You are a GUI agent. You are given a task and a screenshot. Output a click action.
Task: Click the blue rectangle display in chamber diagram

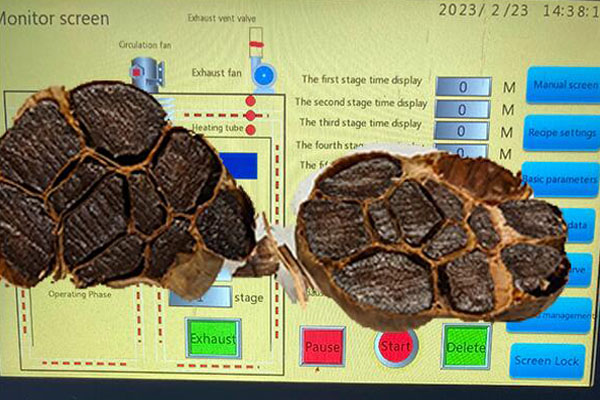point(238,166)
